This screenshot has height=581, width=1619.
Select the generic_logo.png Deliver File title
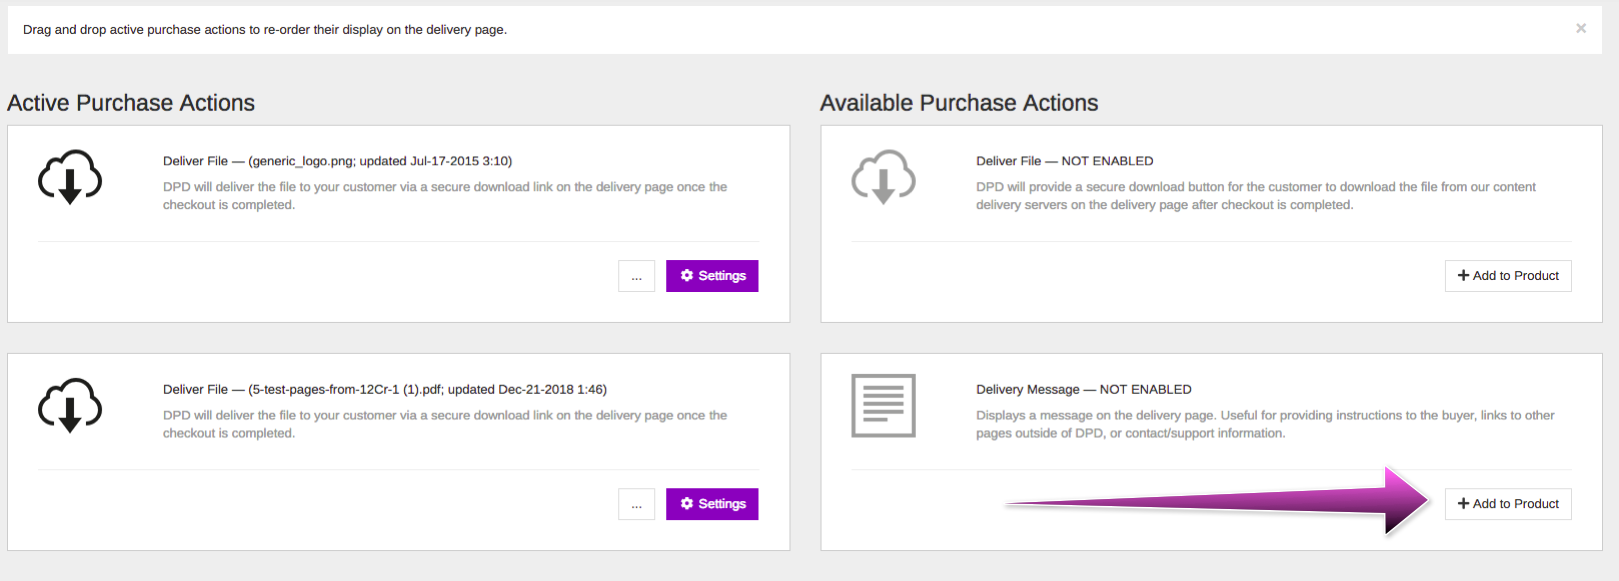click(338, 161)
